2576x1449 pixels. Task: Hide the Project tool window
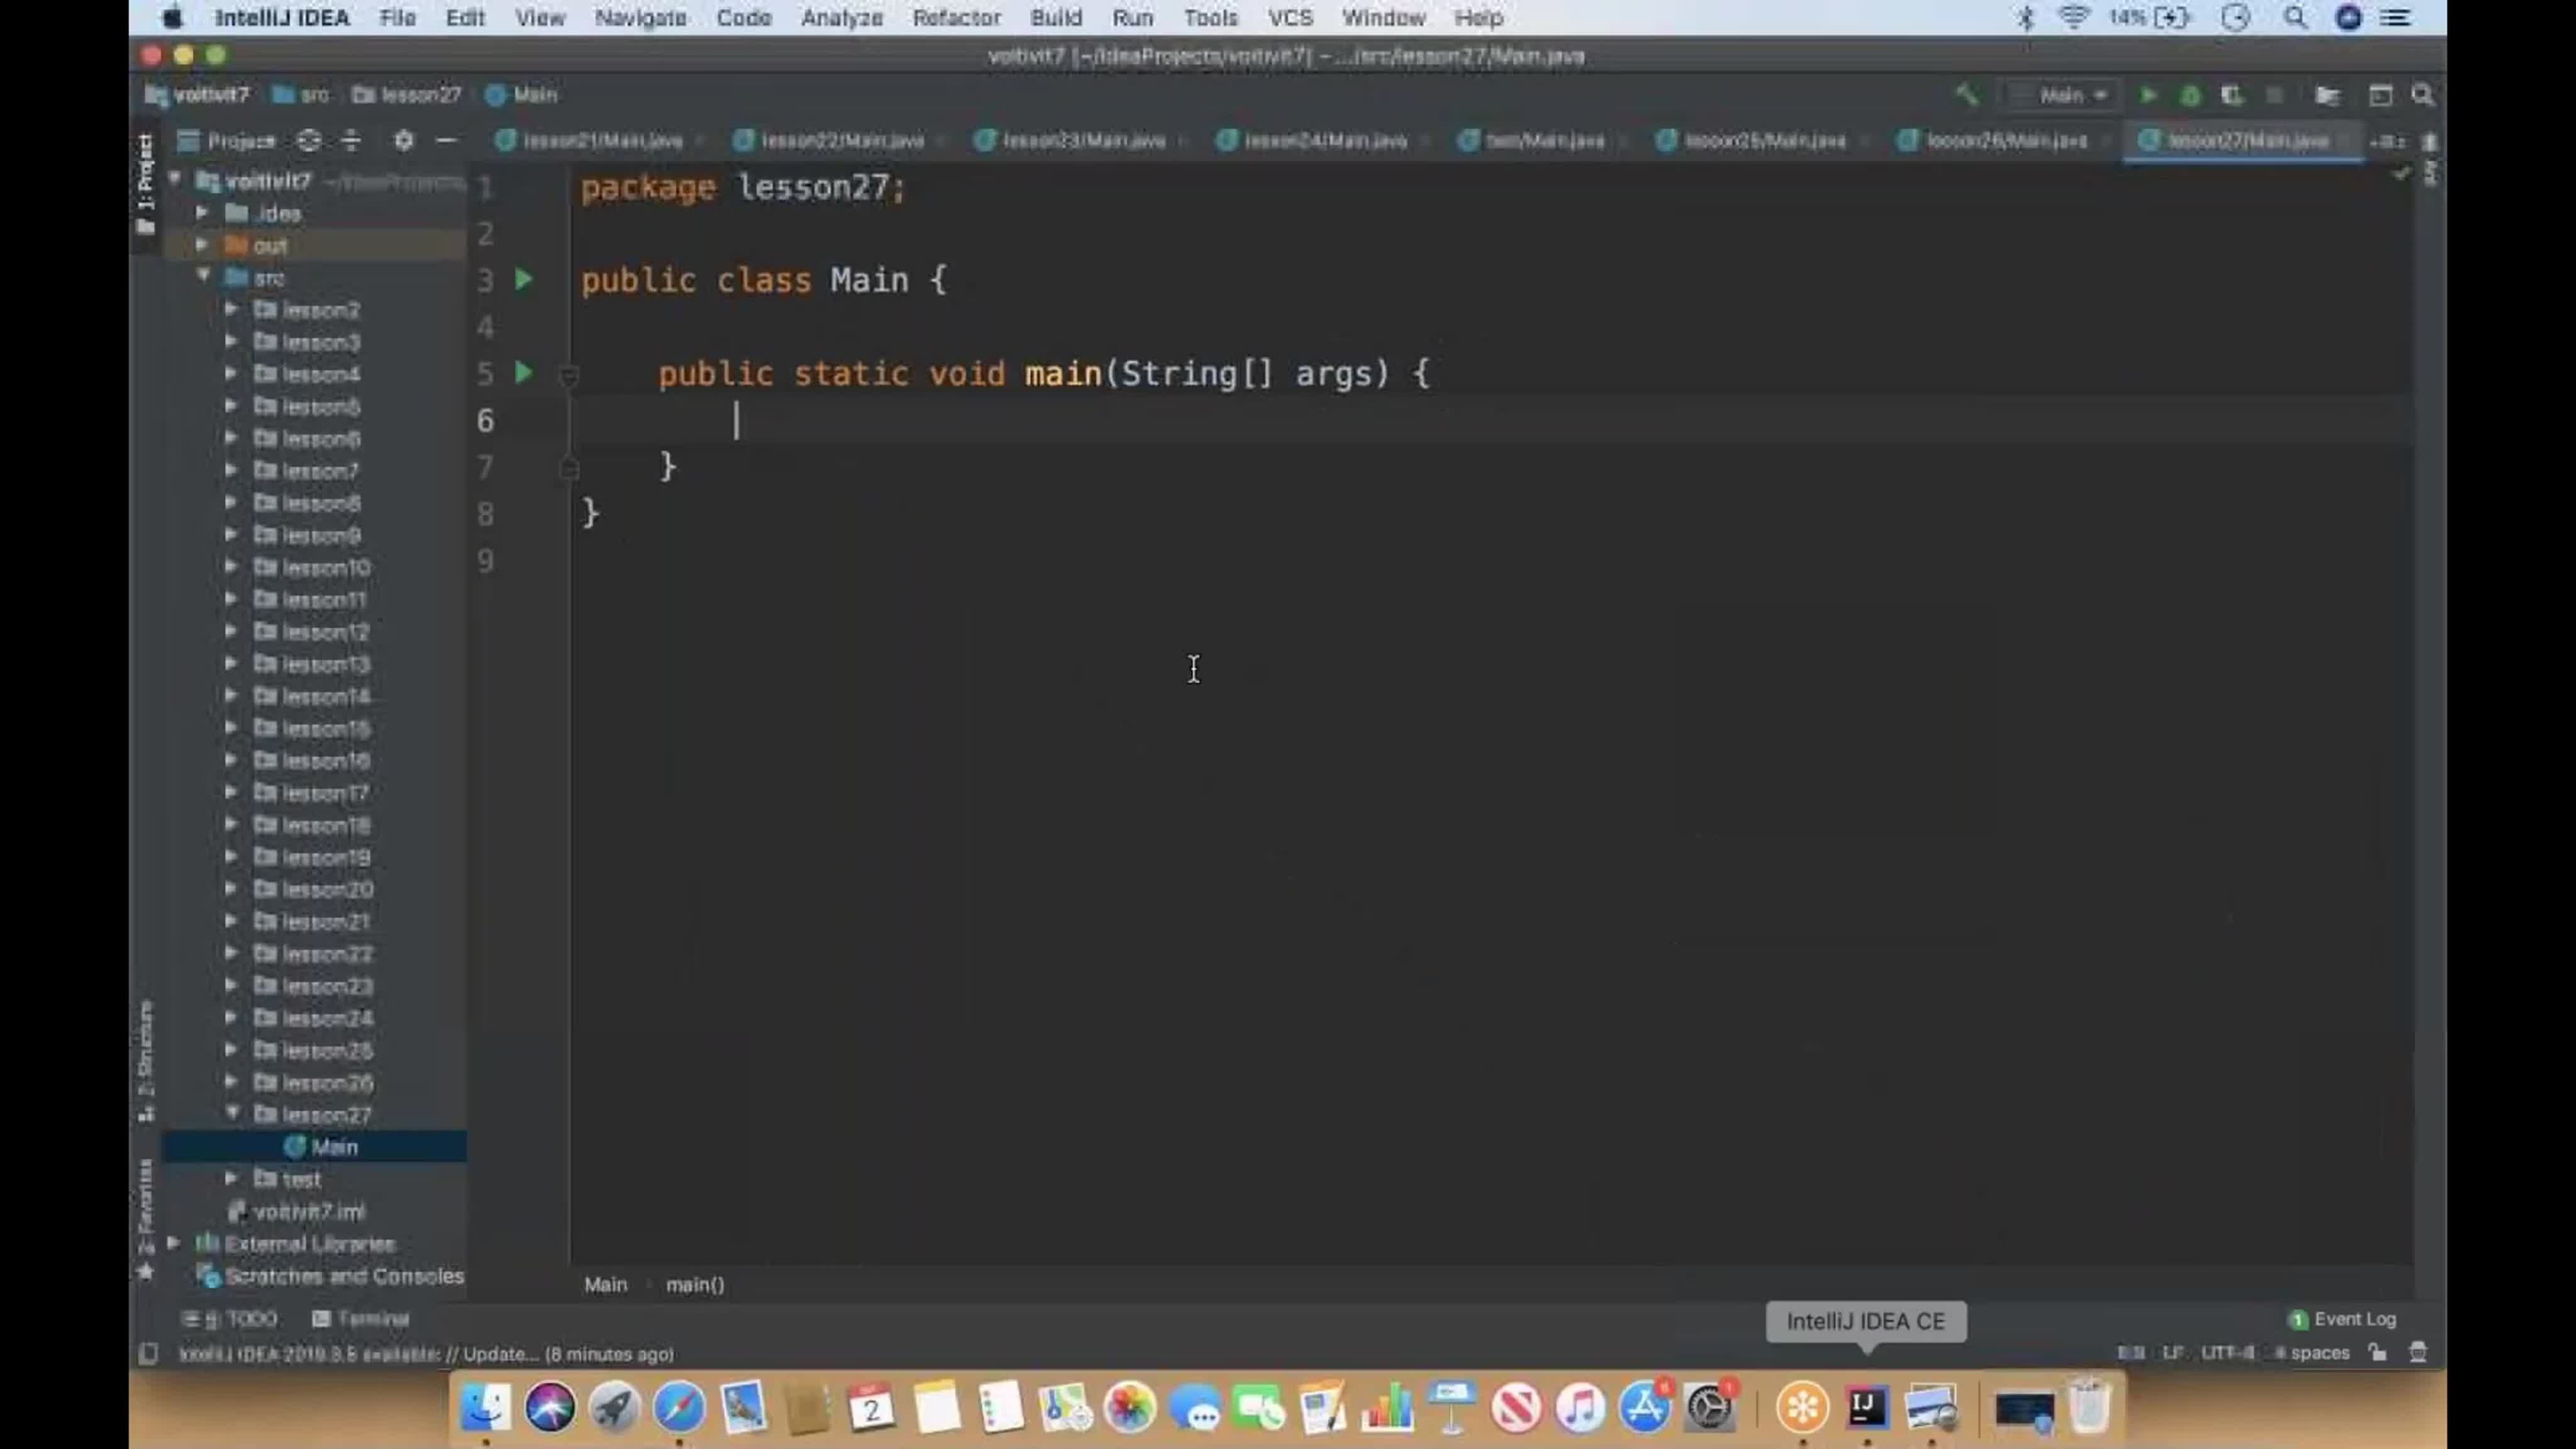click(x=447, y=141)
